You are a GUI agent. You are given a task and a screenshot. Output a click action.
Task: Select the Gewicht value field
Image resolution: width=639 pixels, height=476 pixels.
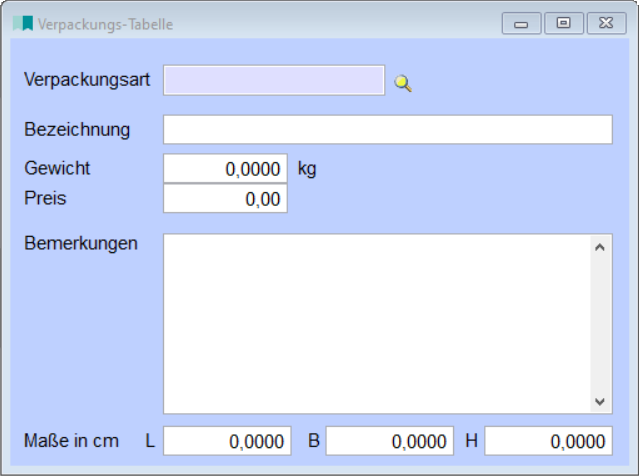coord(225,169)
